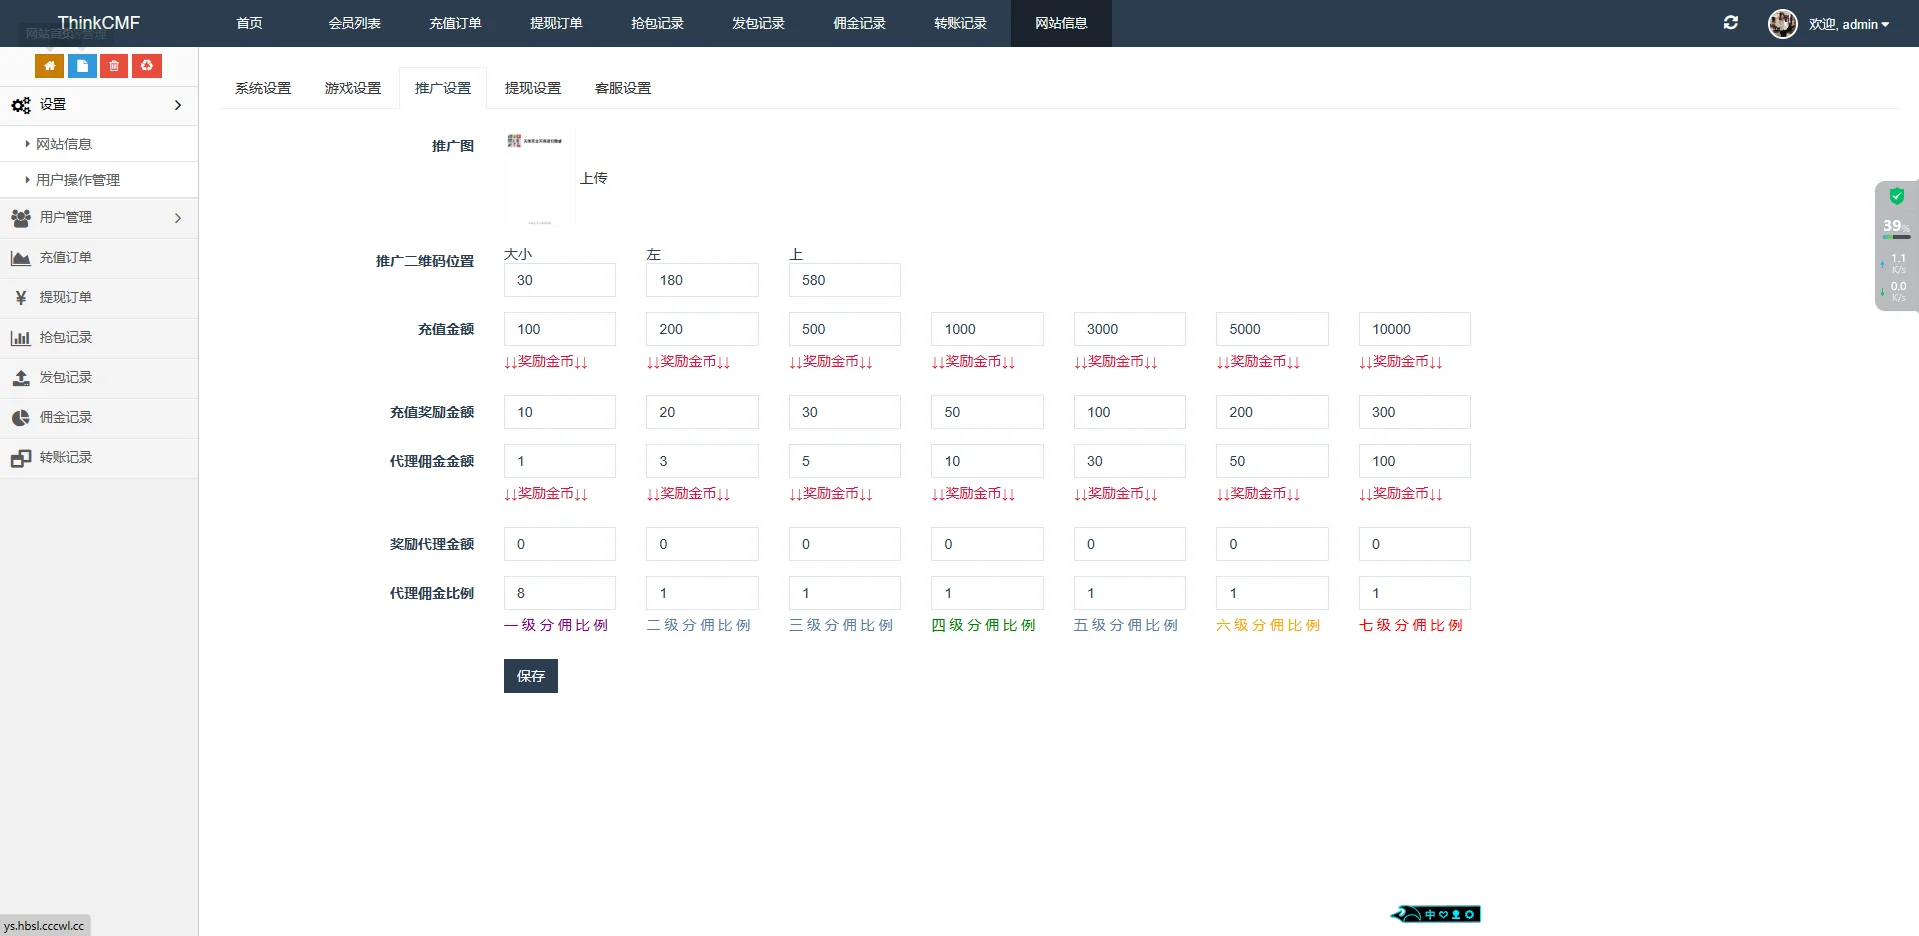The height and width of the screenshot is (936, 1919).
Task: Click the refresh icon in top bar
Action: tap(1730, 23)
